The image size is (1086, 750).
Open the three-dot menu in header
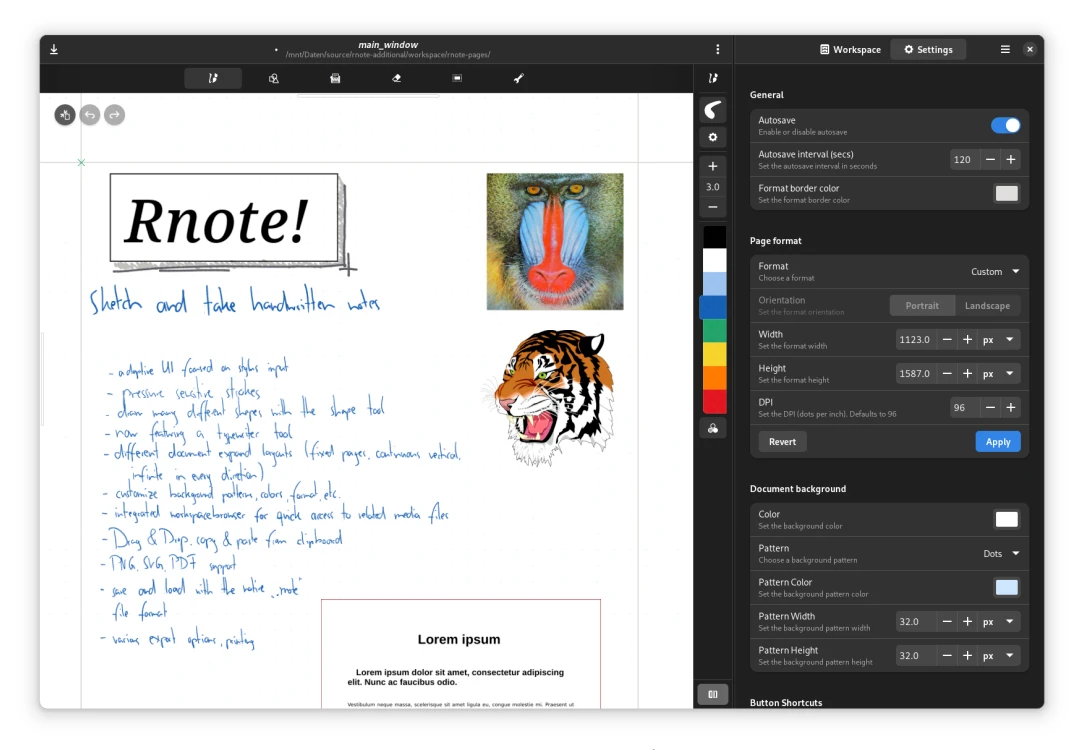(717, 49)
